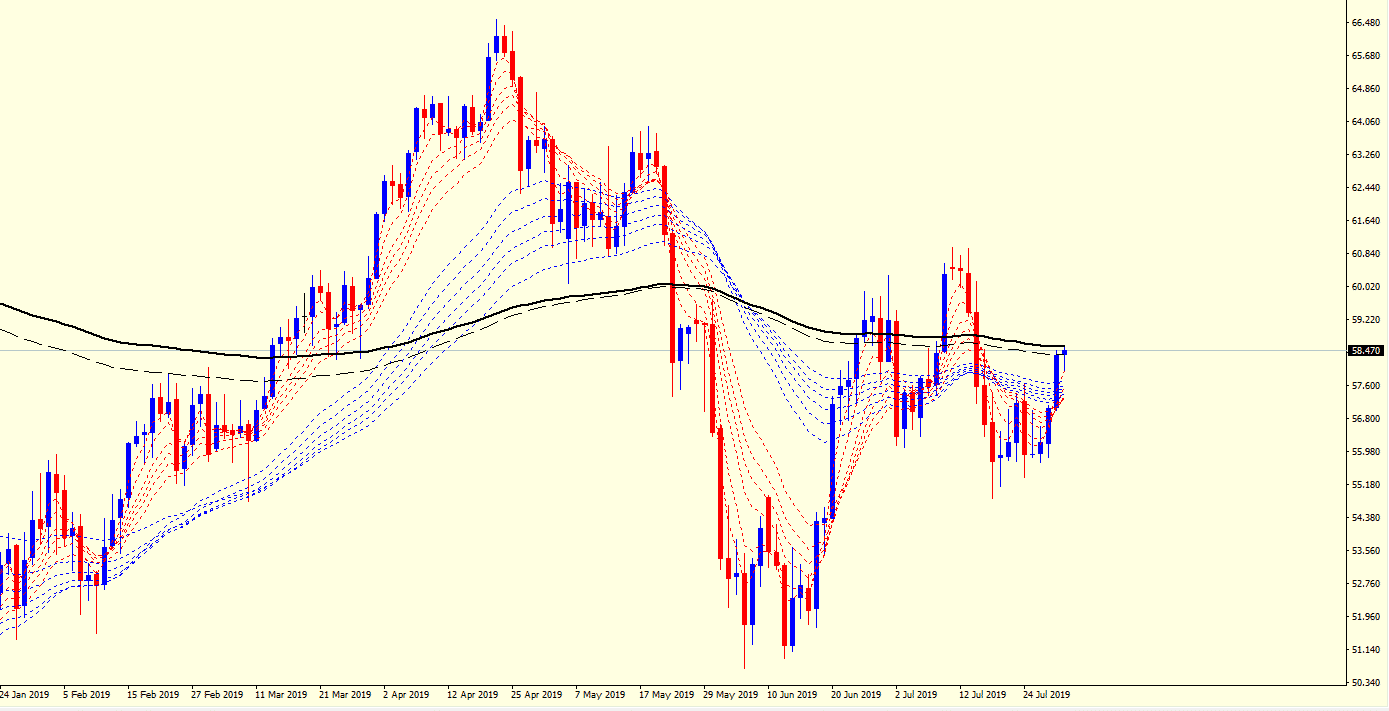Click the 29 May 2019 time axis label
This screenshot has width=1389, height=711.
click(729, 695)
